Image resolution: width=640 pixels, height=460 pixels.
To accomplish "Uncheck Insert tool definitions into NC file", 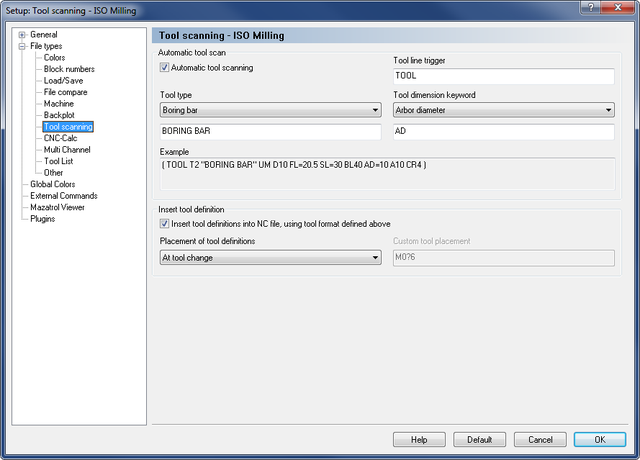I will point(164,224).
